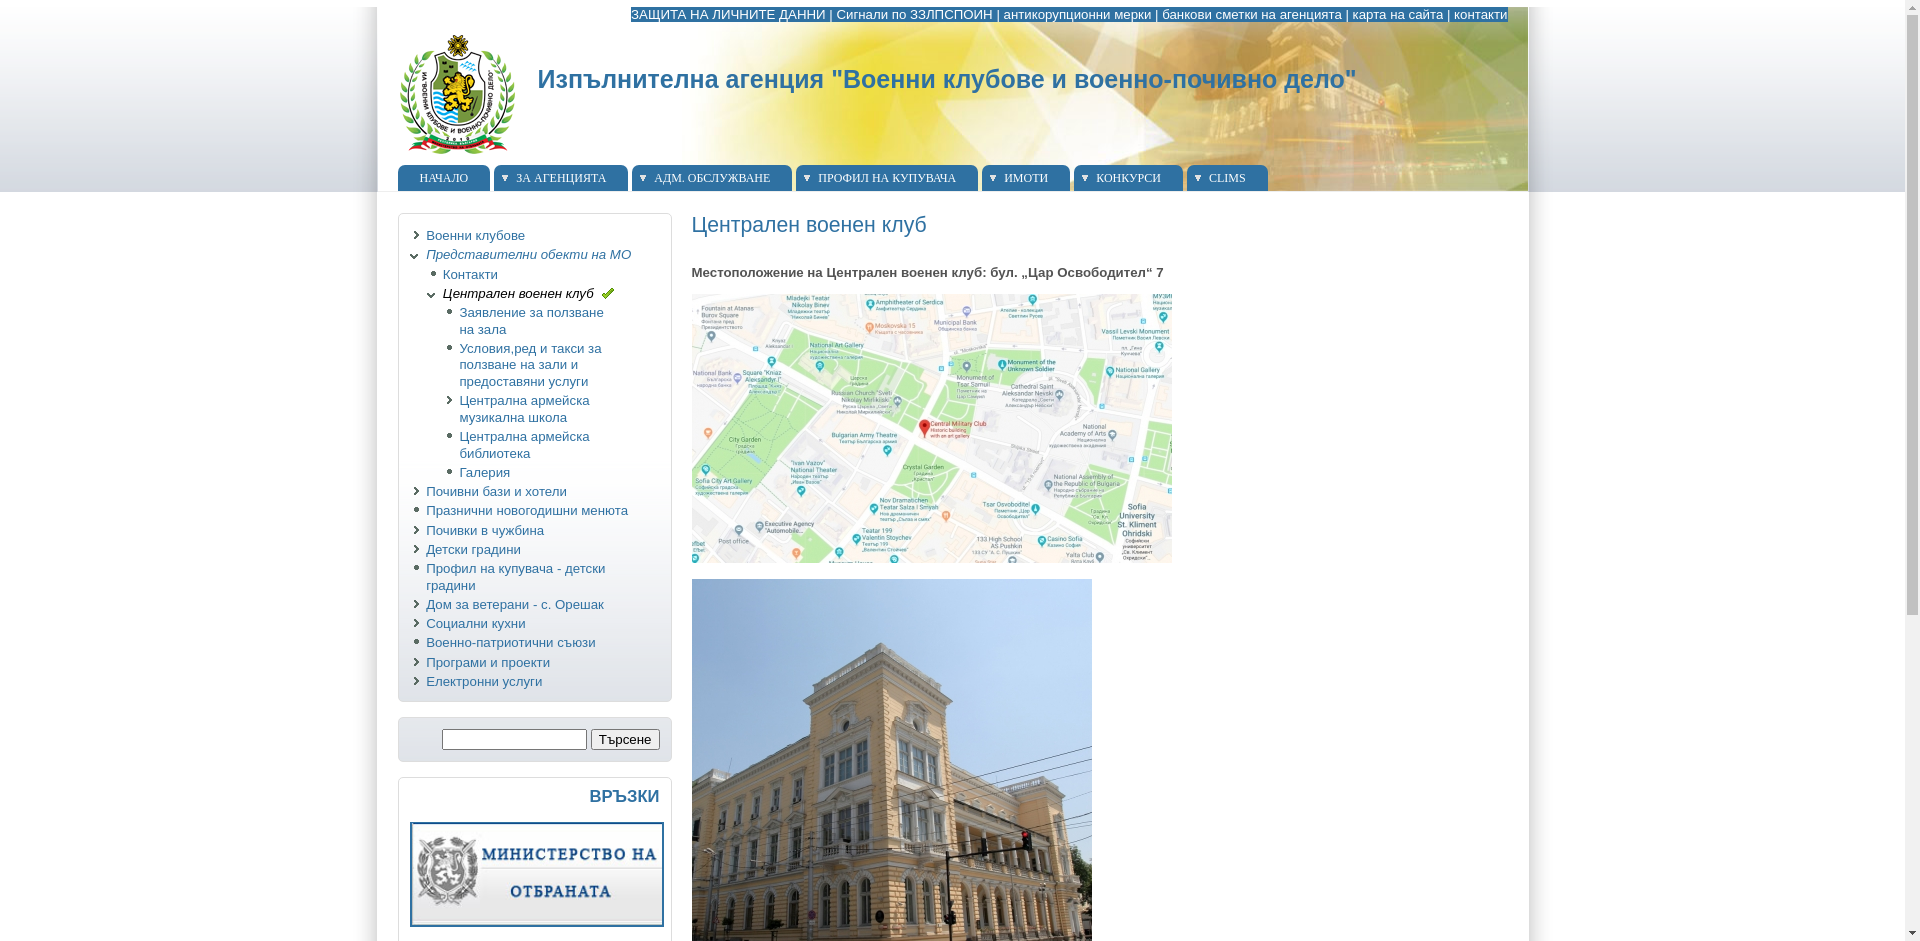Expand the АДМ. ОБСЛУЖВАНЕ dropdown
The width and height of the screenshot is (1920, 941).
pyautogui.click(x=713, y=178)
